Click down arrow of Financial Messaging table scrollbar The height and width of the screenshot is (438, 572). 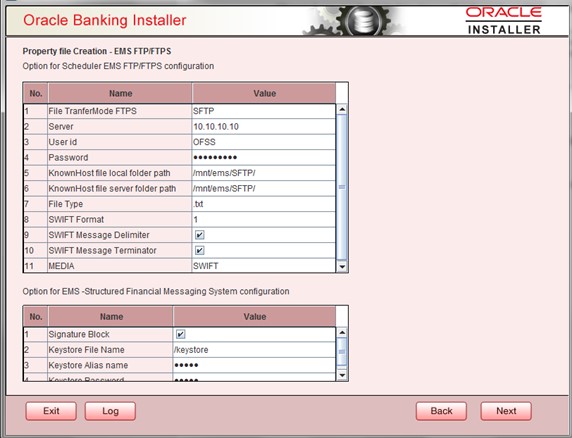coord(342,375)
